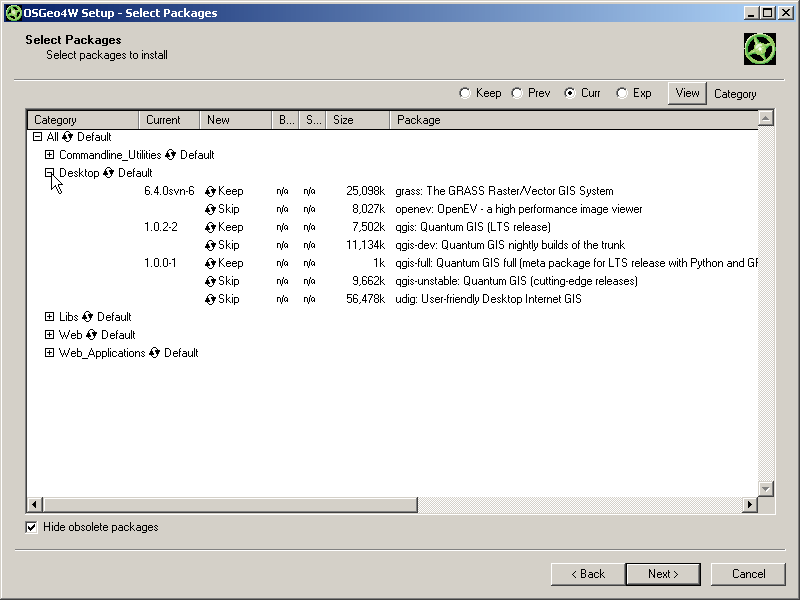Toggle the cycle icon for grass package

(x=210, y=191)
